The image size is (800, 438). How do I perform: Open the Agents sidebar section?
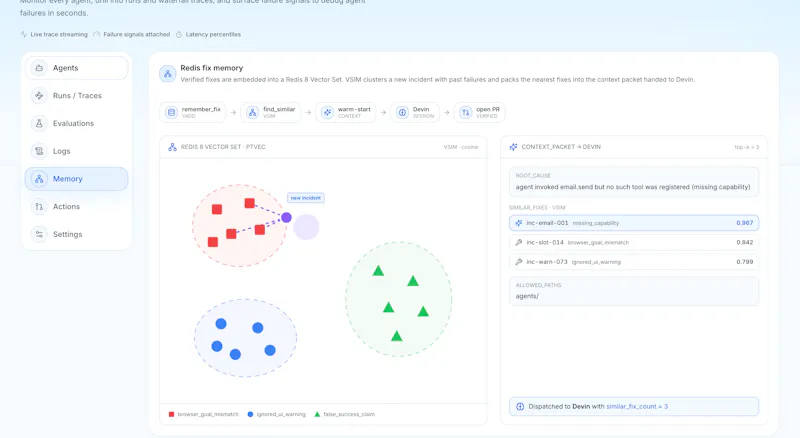pos(77,68)
